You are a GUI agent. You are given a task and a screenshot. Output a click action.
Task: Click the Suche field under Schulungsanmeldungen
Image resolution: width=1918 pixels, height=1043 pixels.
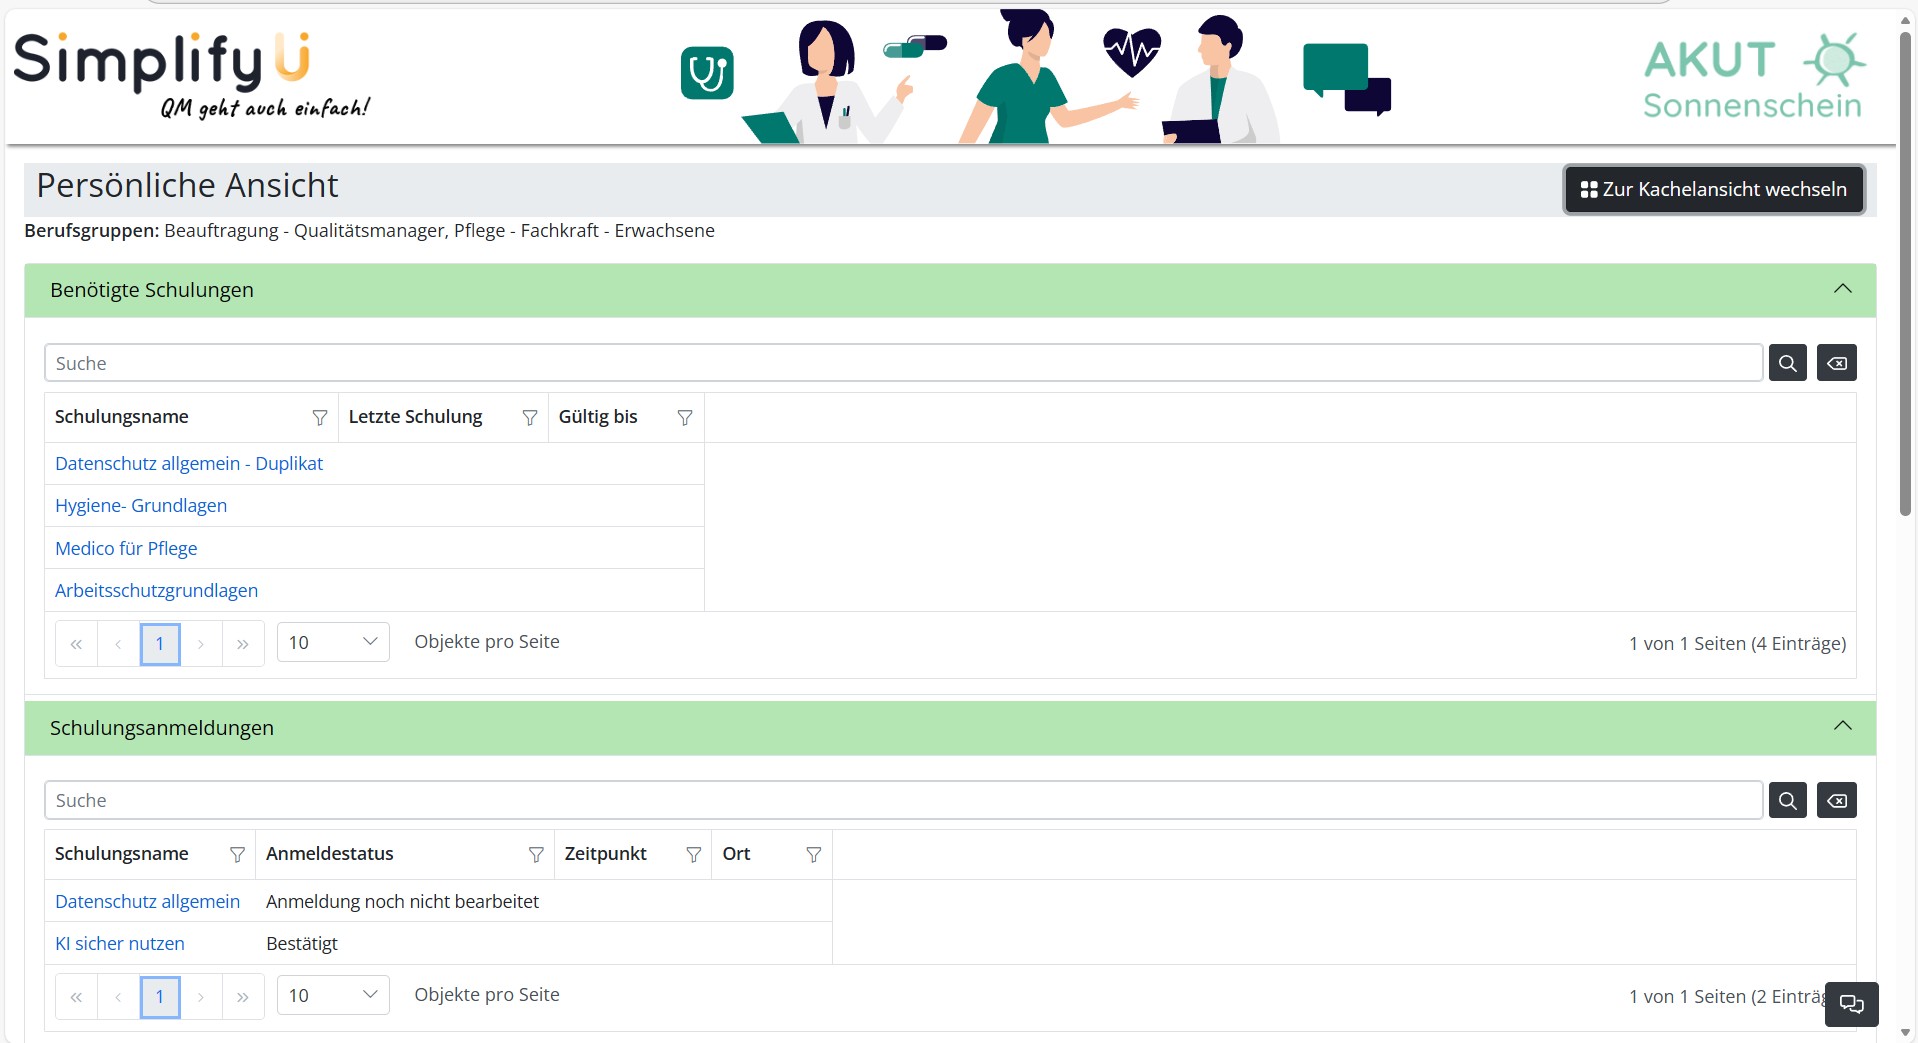pyautogui.click(x=902, y=800)
